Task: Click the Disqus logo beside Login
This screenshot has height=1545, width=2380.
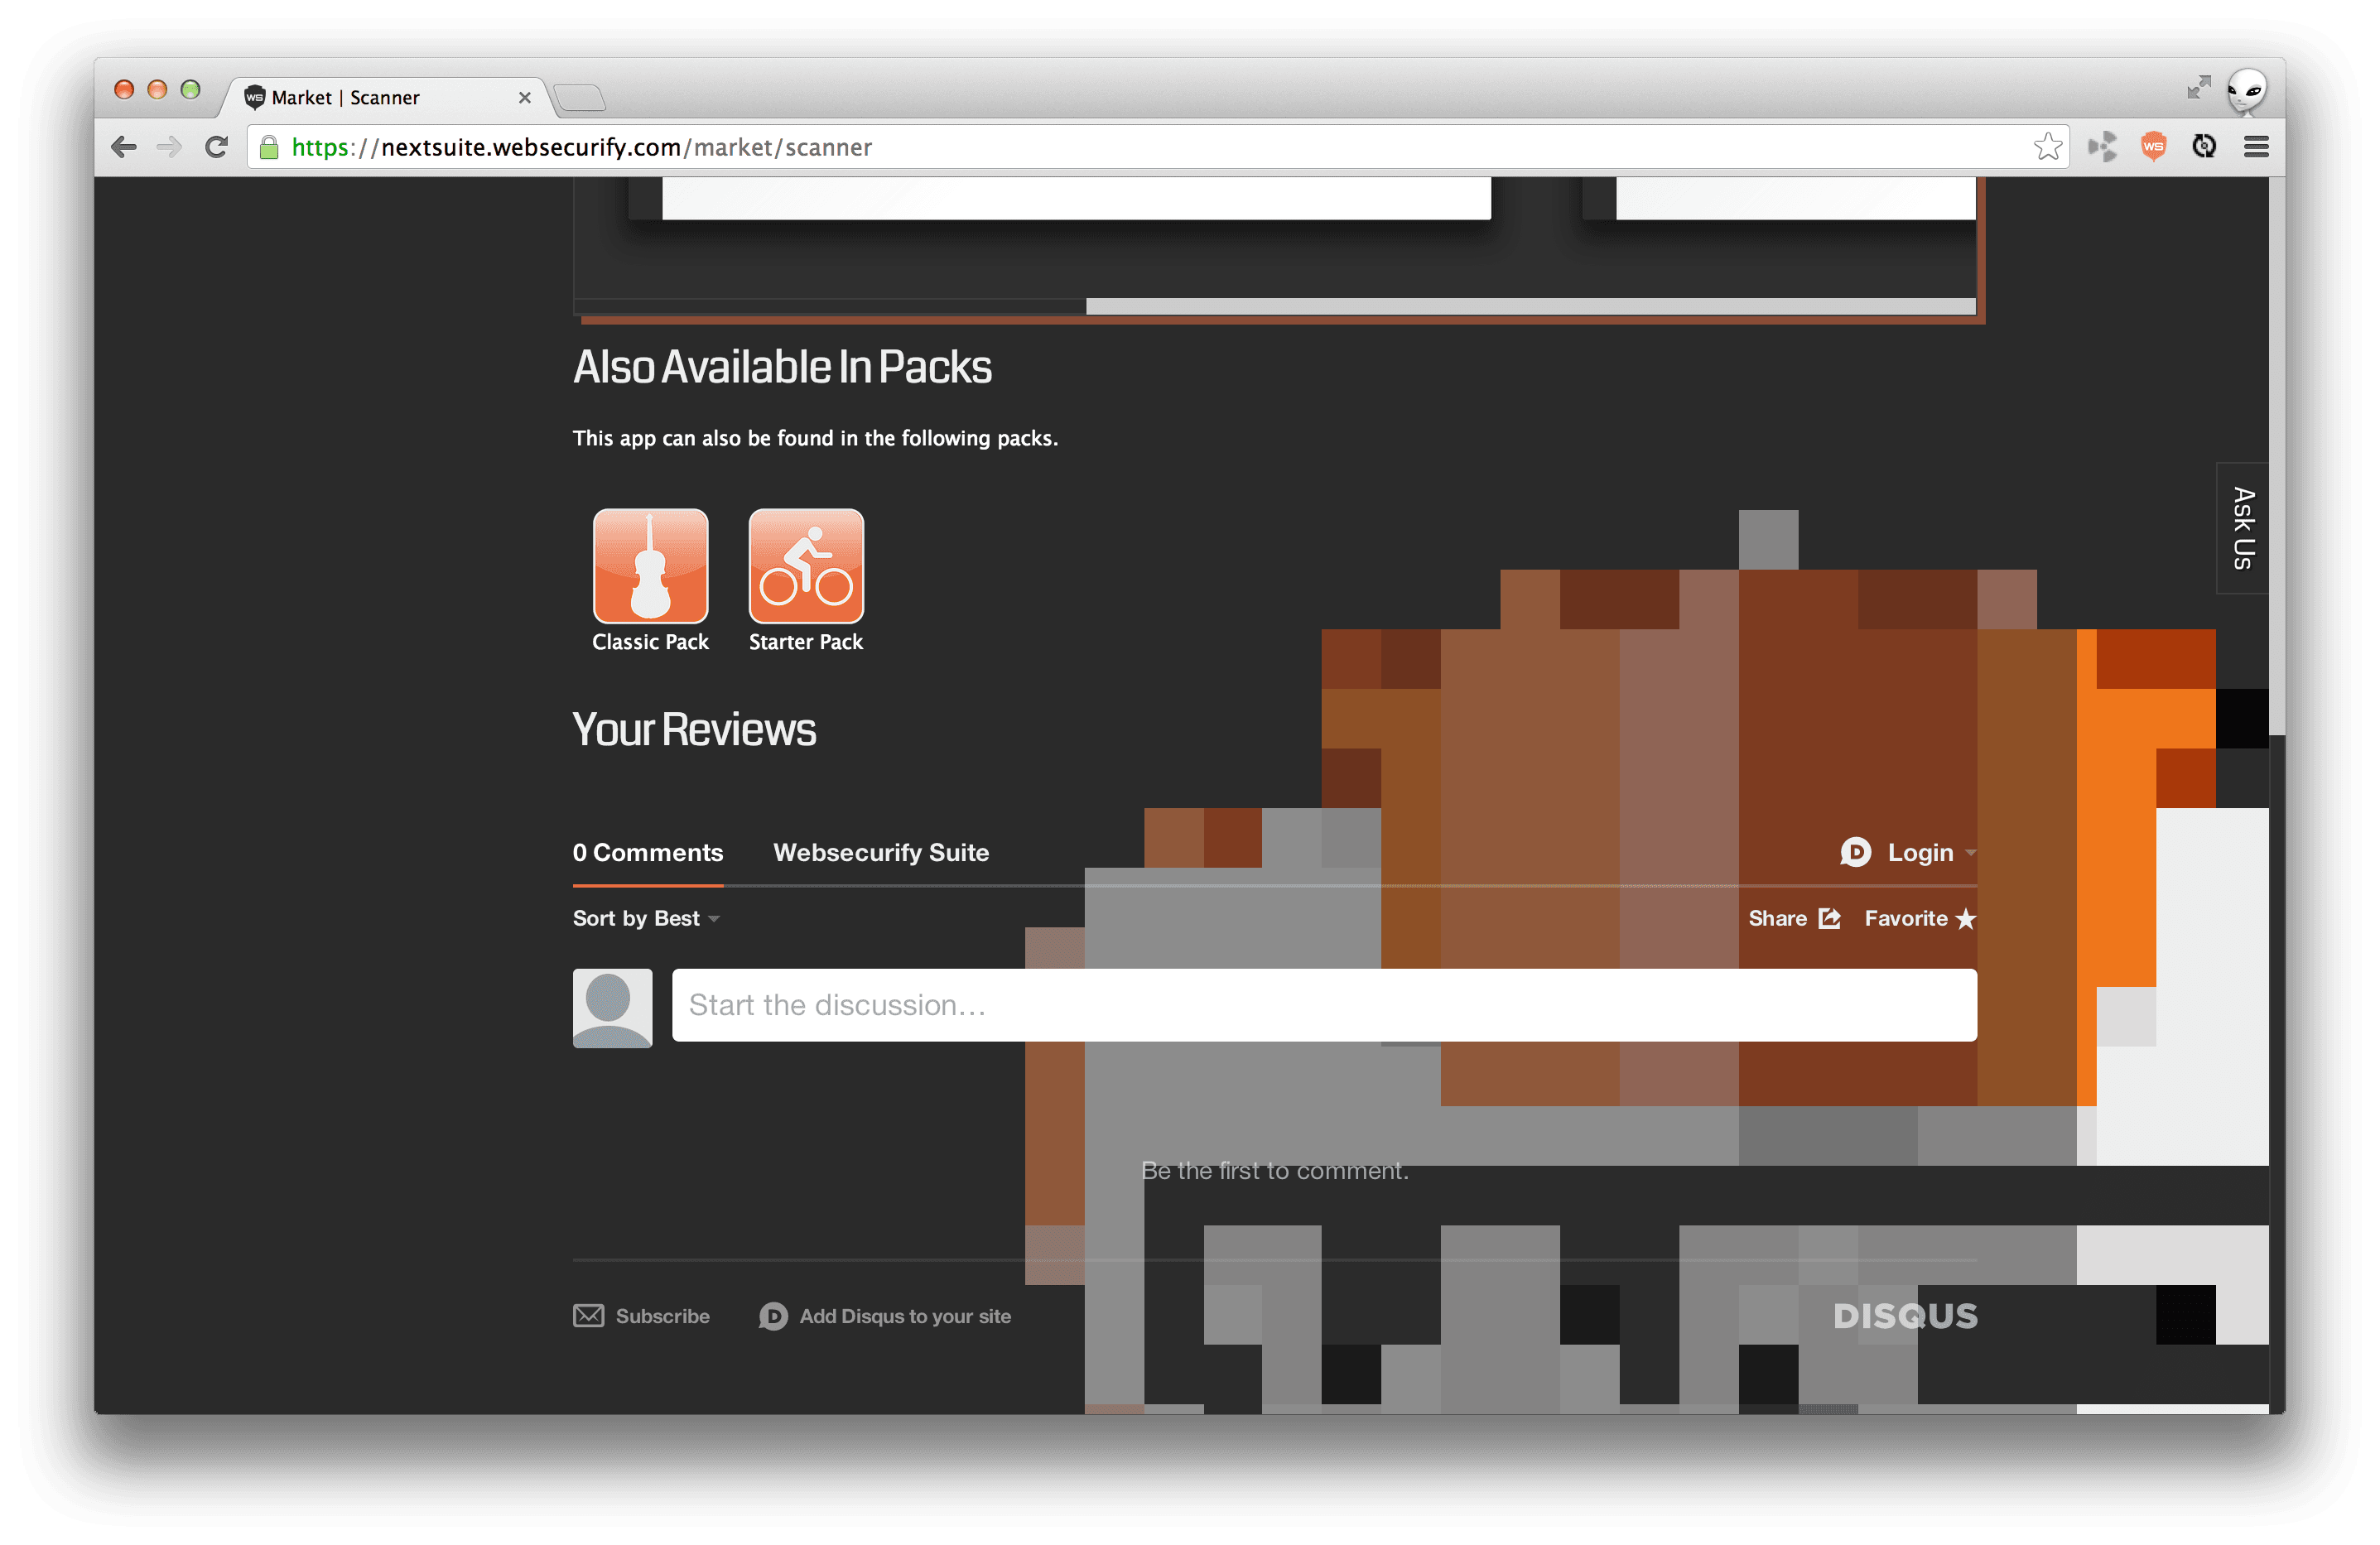Action: [1855, 852]
